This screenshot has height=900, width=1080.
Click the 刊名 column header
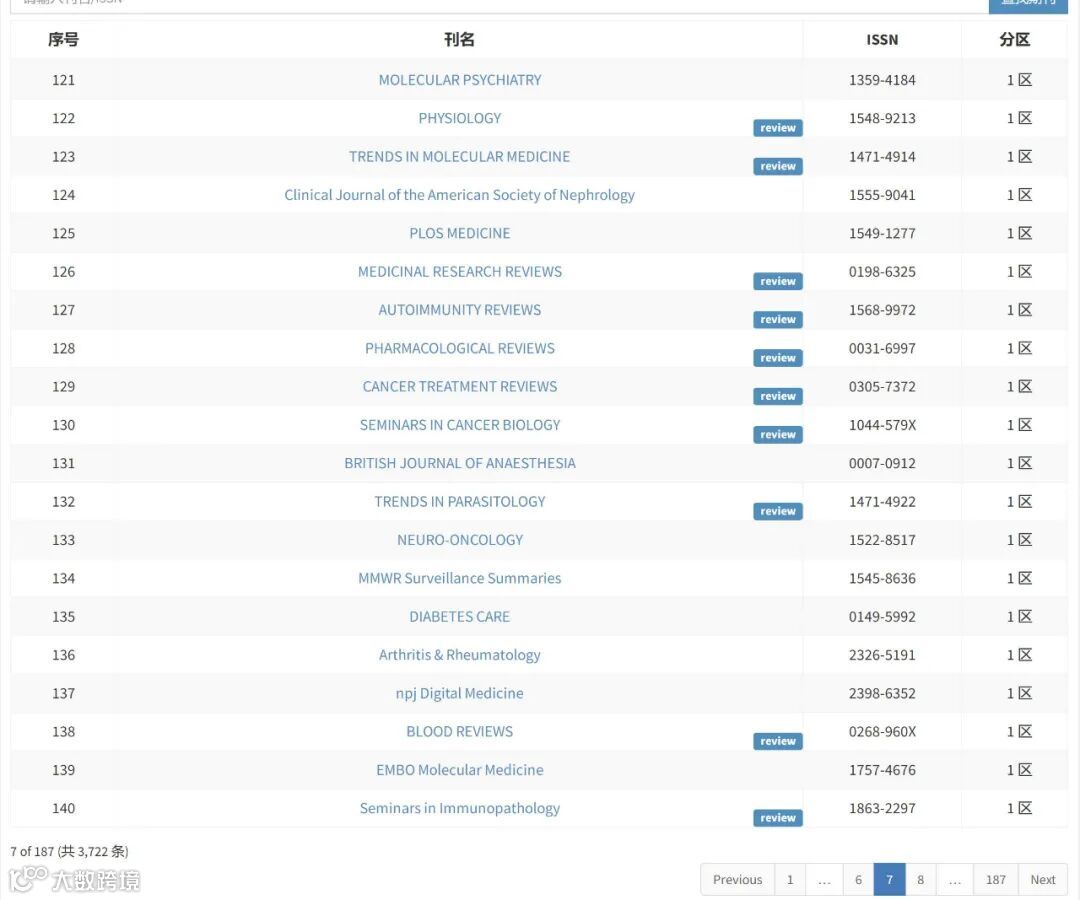[459, 40]
